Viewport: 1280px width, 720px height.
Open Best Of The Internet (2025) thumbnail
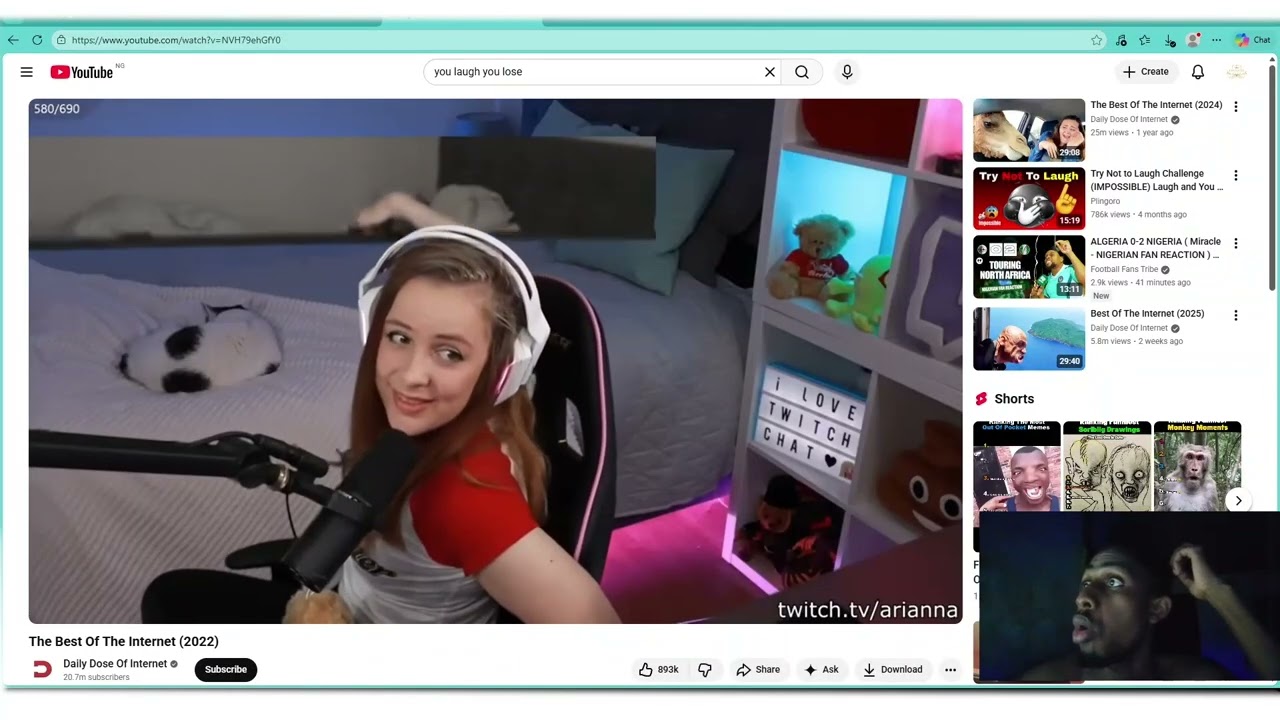[1029, 339]
